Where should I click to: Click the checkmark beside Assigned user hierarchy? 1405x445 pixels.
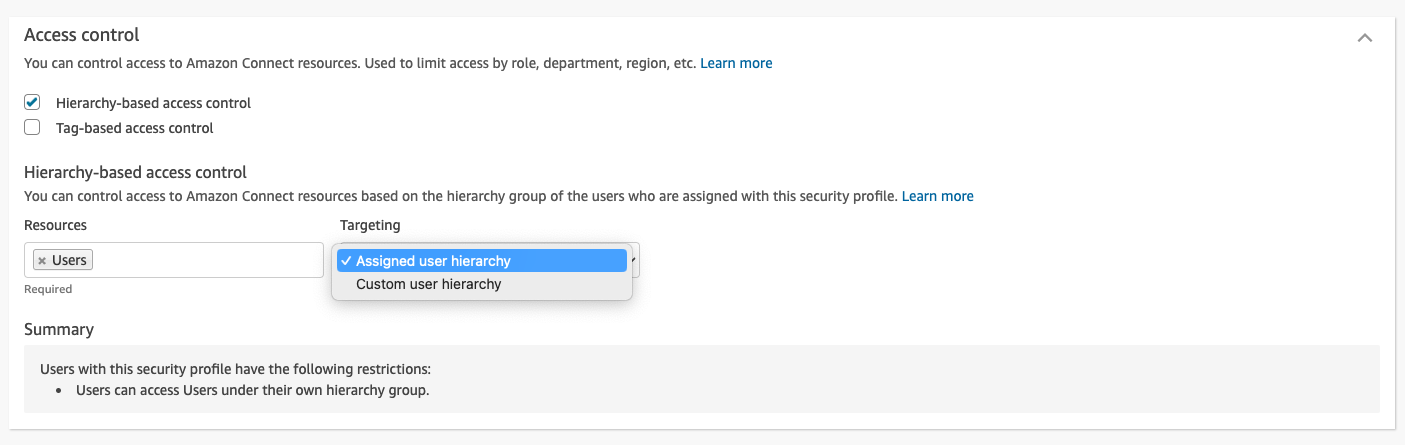[345, 261]
